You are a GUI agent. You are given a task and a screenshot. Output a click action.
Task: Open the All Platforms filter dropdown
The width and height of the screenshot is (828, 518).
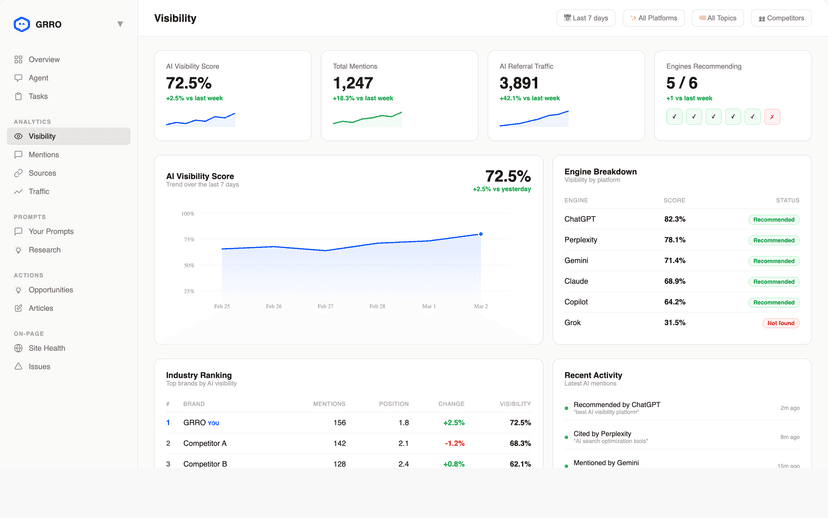point(653,18)
